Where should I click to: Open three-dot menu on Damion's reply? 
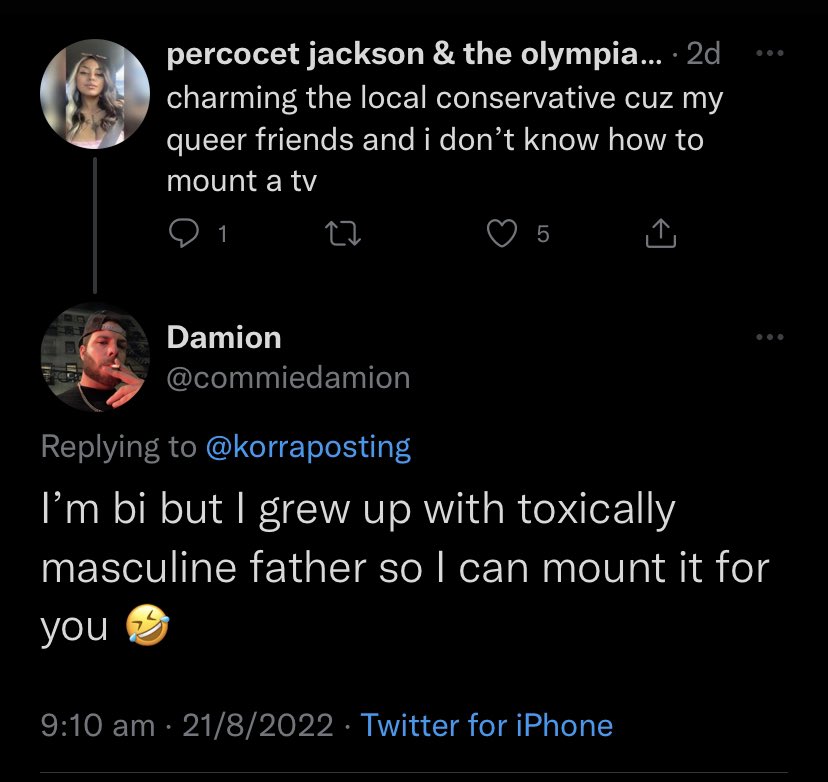pyautogui.click(x=770, y=337)
